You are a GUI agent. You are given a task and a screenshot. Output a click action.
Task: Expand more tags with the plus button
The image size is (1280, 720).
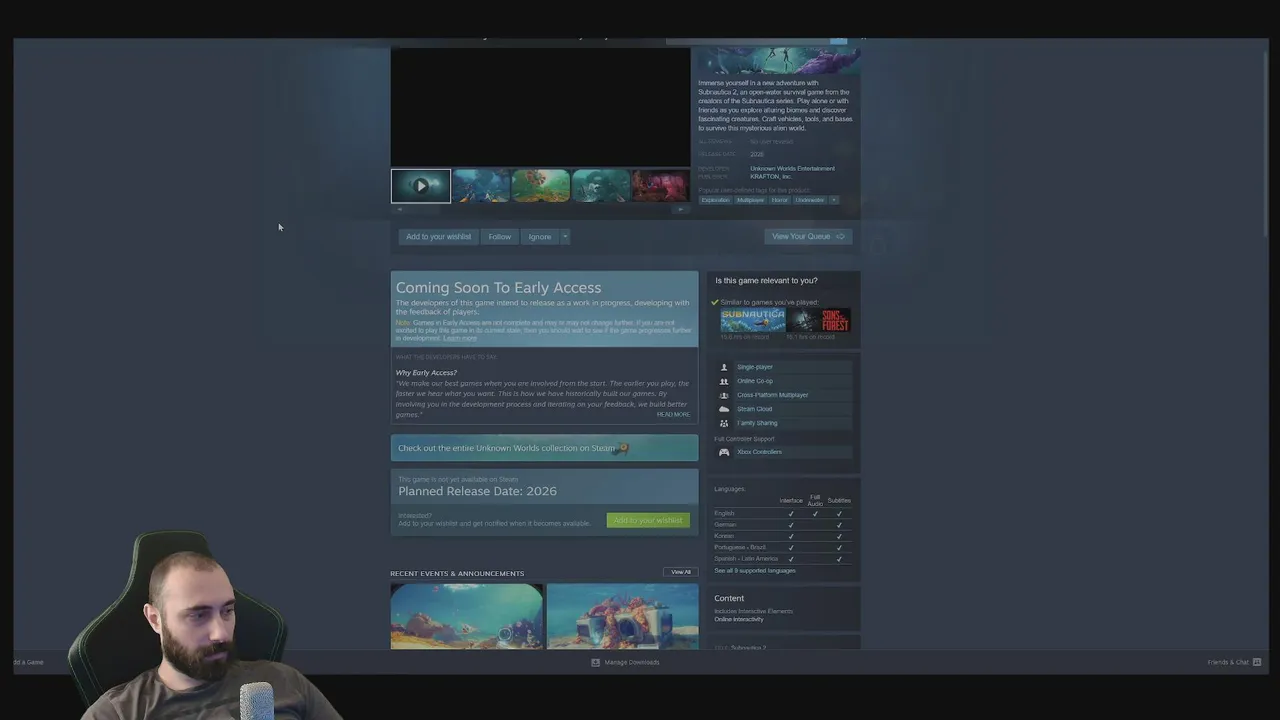(x=834, y=200)
